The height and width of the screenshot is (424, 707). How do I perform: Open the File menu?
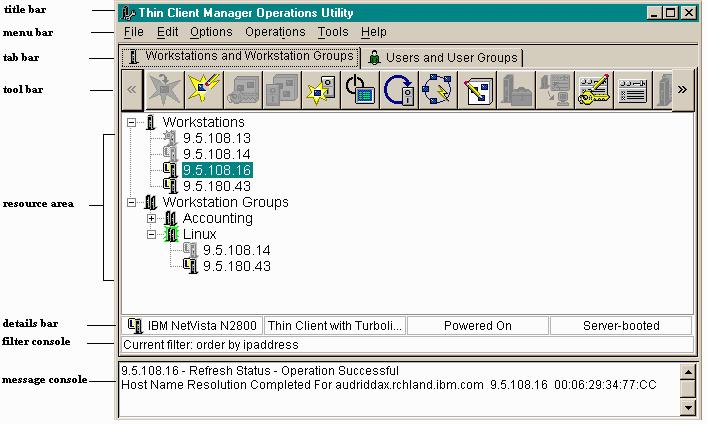[x=133, y=32]
